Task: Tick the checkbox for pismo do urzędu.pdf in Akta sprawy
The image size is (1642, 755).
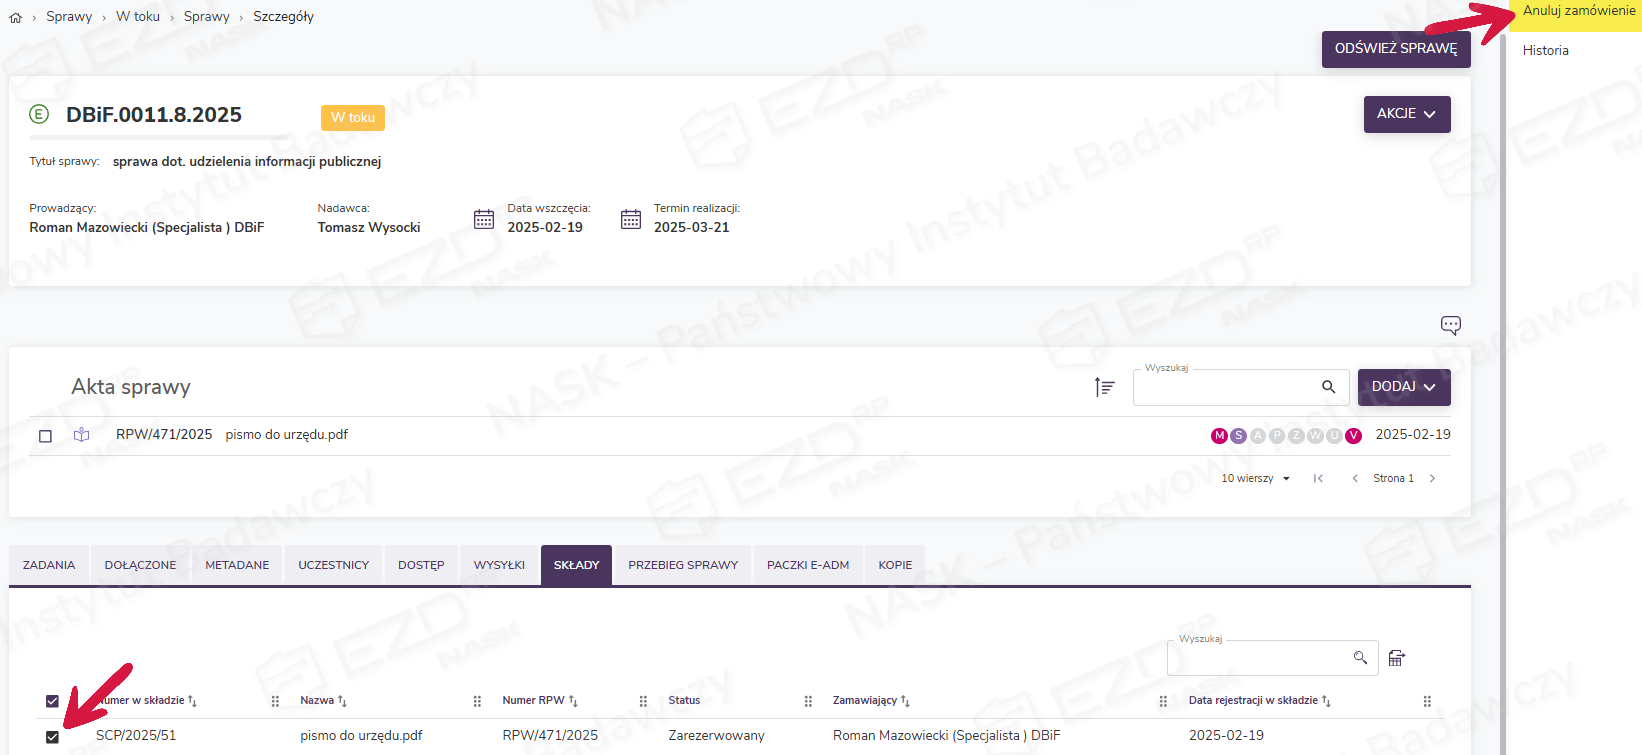Action: [x=45, y=436]
